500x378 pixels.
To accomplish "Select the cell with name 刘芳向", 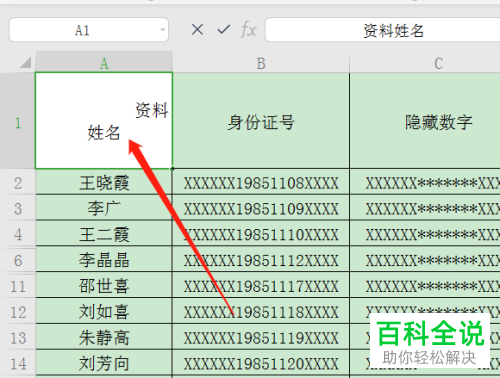I will (x=104, y=363).
